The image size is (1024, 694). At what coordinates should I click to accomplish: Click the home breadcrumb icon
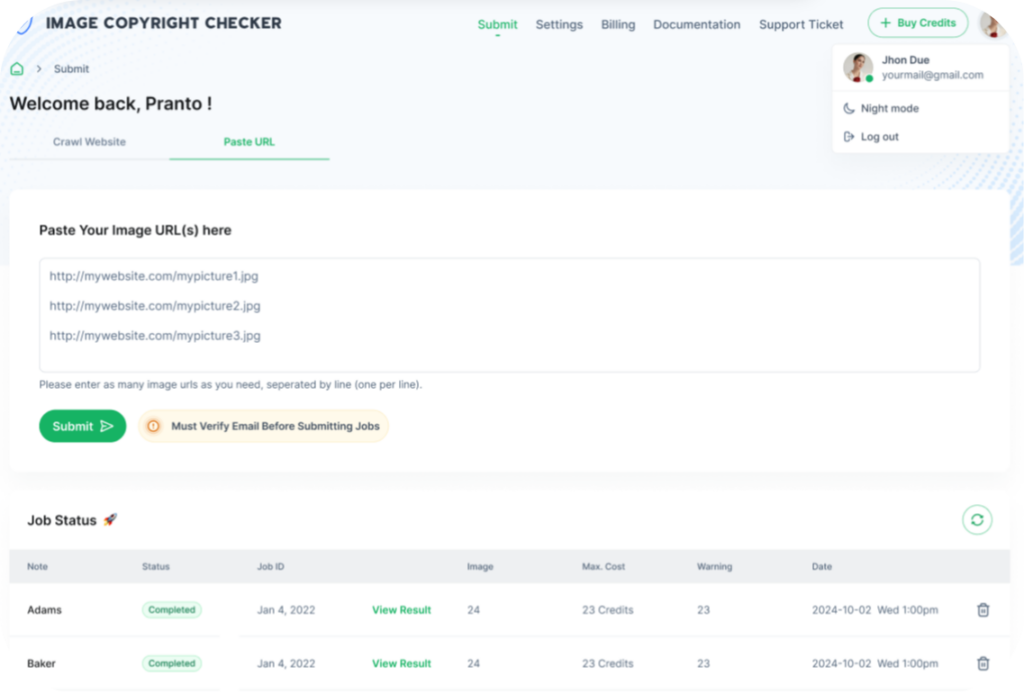click(x=17, y=69)
